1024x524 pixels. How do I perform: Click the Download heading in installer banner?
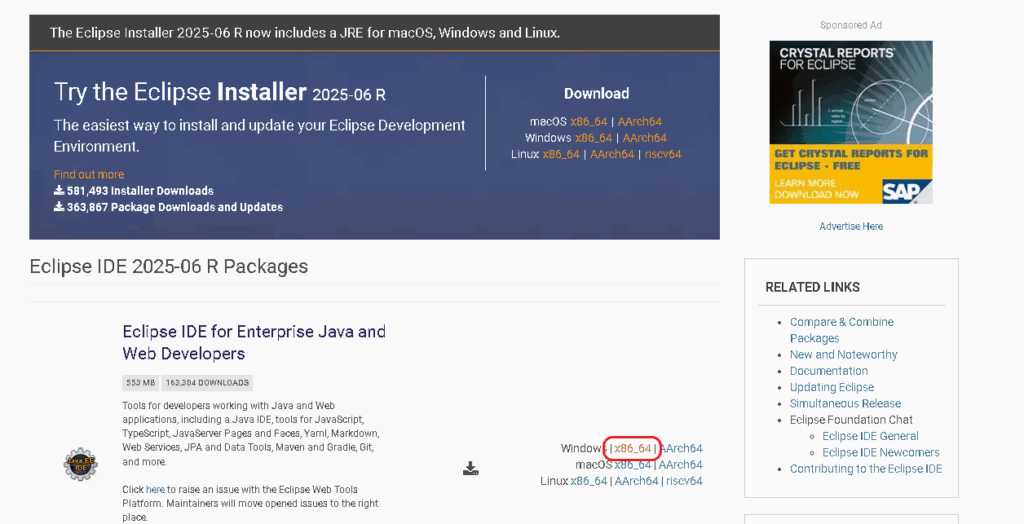tap(596, 93)
